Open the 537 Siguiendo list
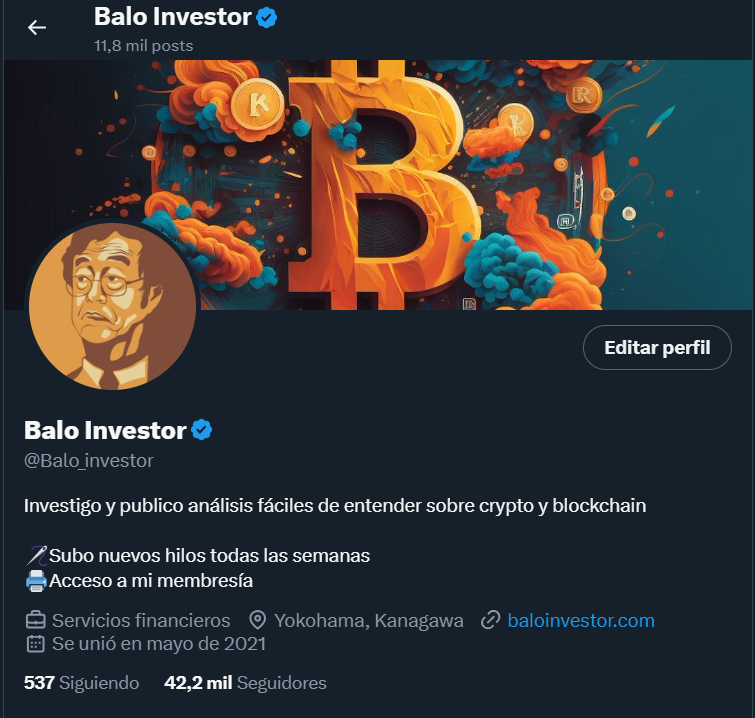Image resolution: width=755 pixels, height=718 pixels. [x=81, y=683]
